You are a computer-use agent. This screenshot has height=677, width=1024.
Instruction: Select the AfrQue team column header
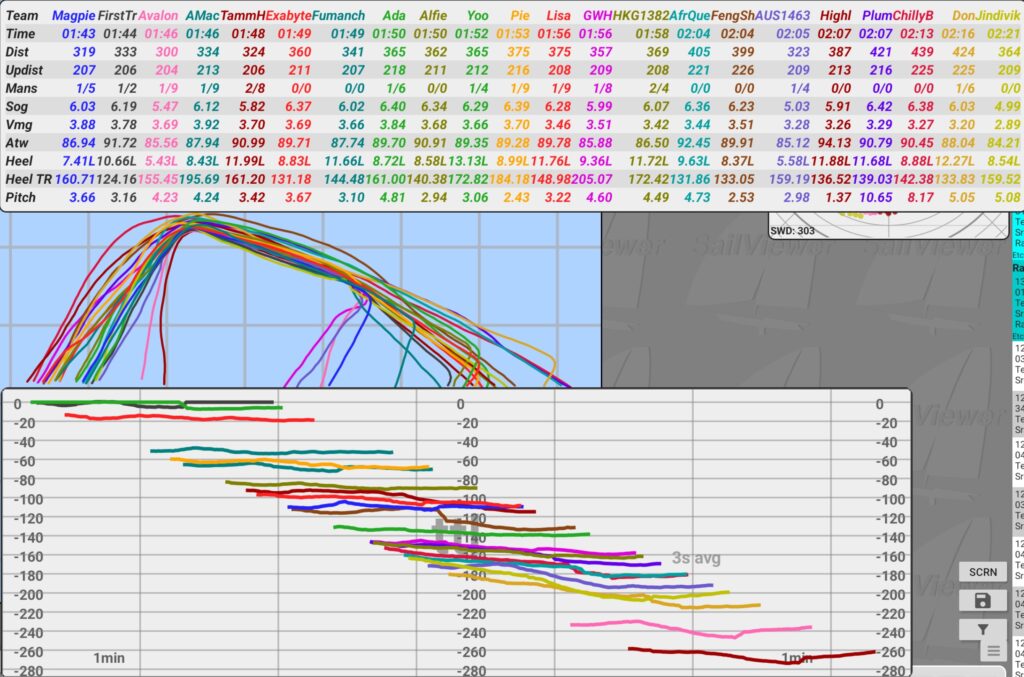pos(690,16)
